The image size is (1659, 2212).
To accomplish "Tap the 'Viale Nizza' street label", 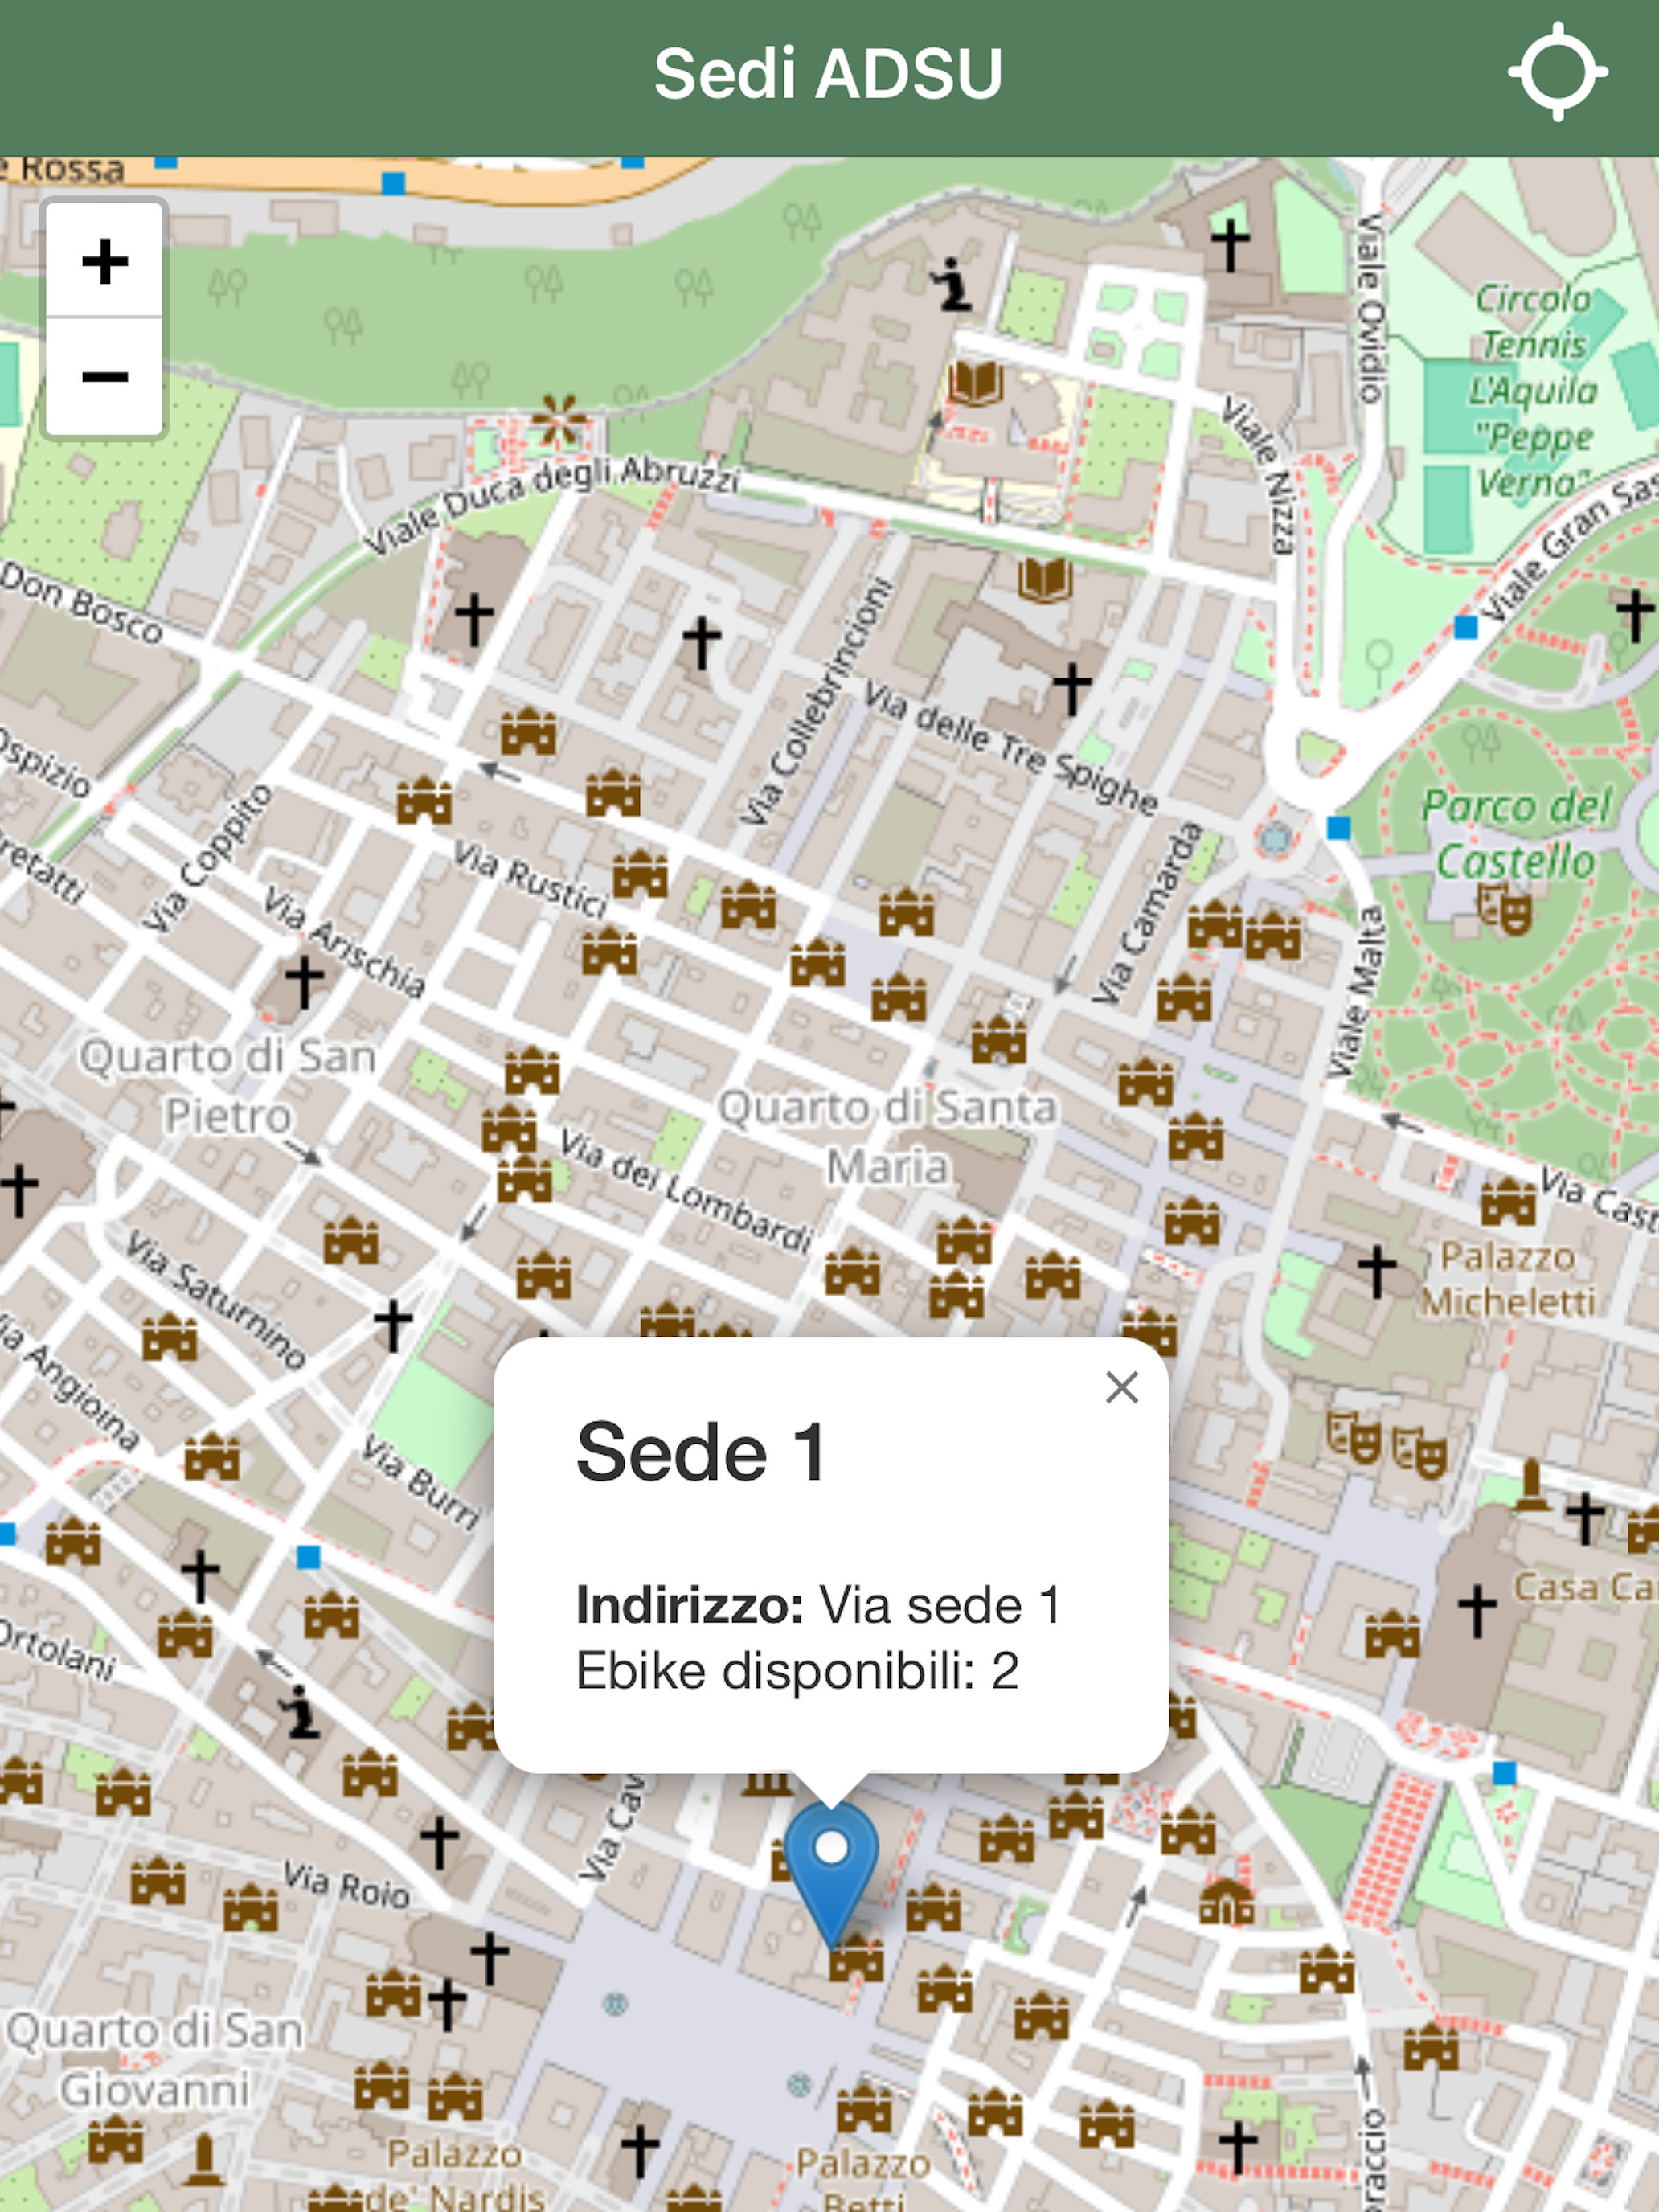I will [1258, 475].
